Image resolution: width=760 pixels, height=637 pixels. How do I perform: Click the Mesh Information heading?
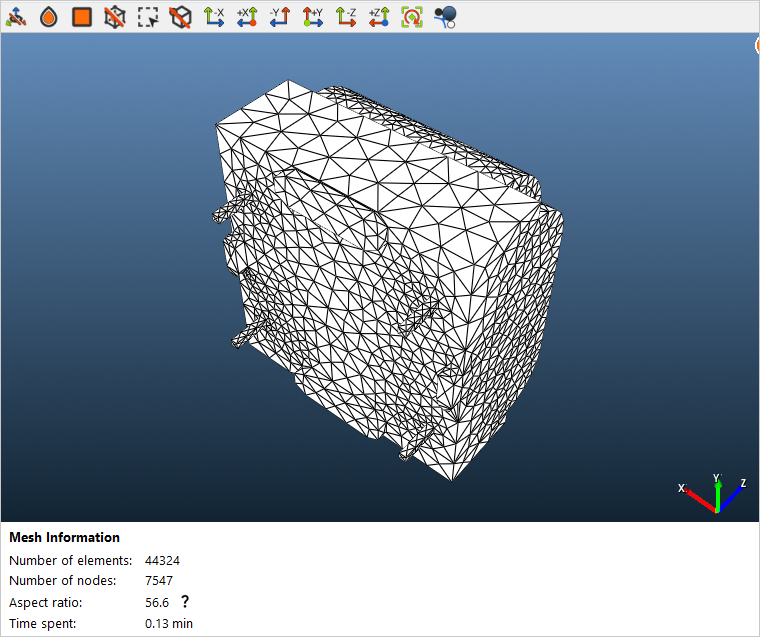[x=64, y=537]
